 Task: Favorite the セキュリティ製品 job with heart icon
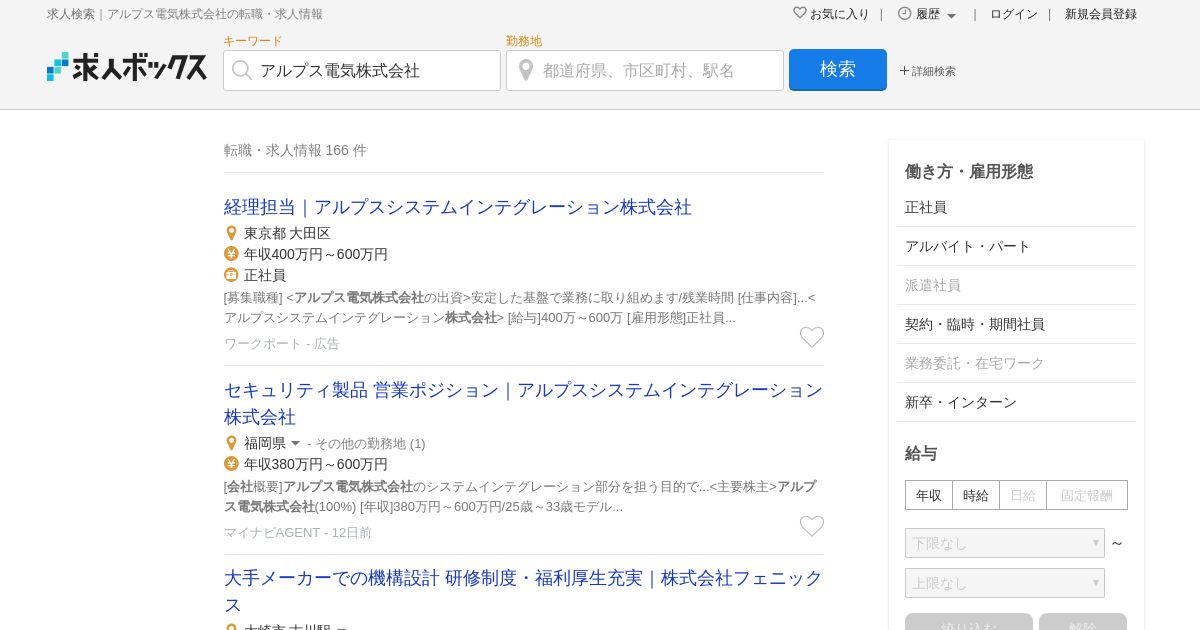812,526
